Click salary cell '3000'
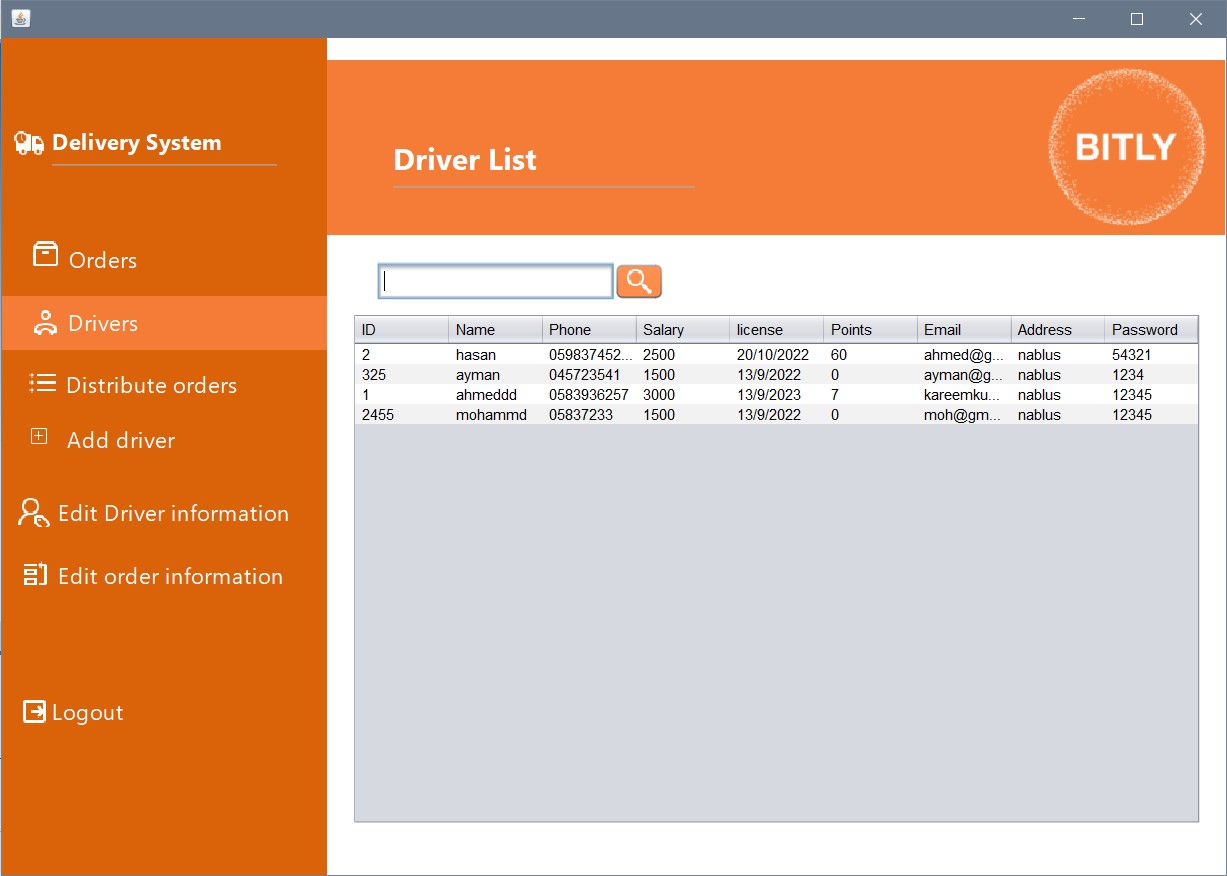1227x876 pixels. 683,395
